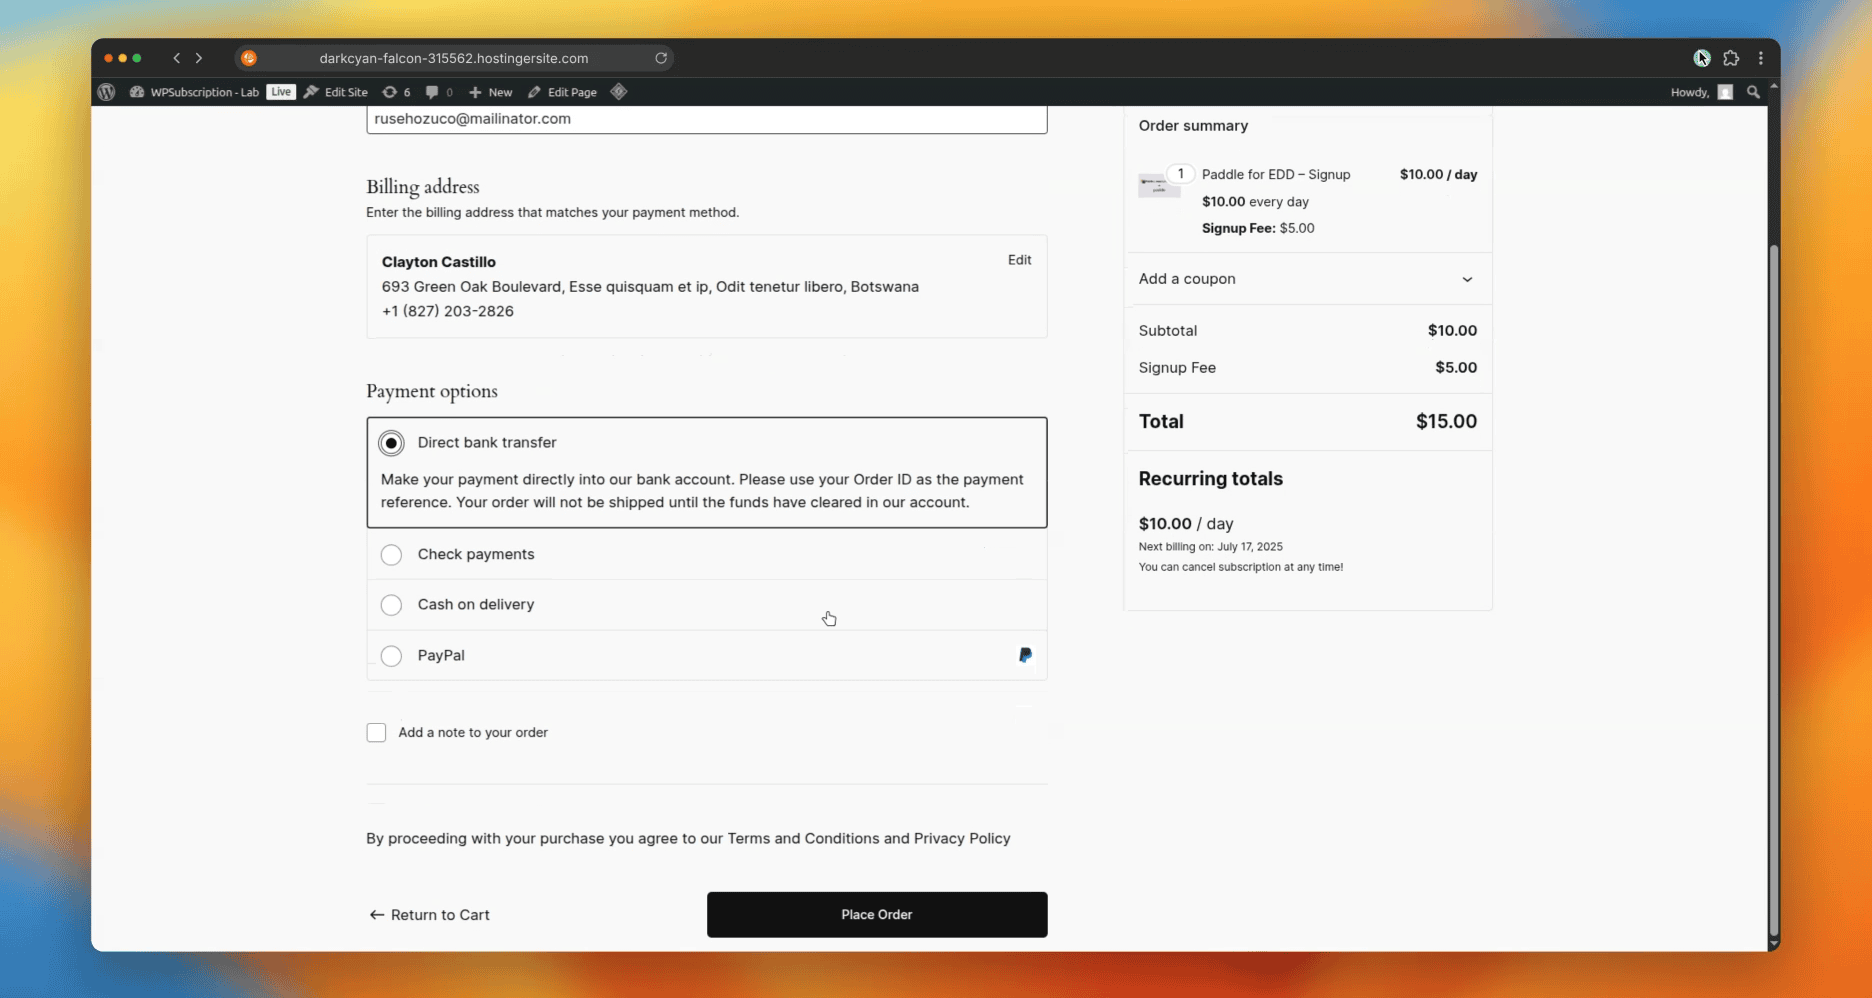
Task: Click the Clayton Castillo billing name
Action: click(x=438, y=262)
